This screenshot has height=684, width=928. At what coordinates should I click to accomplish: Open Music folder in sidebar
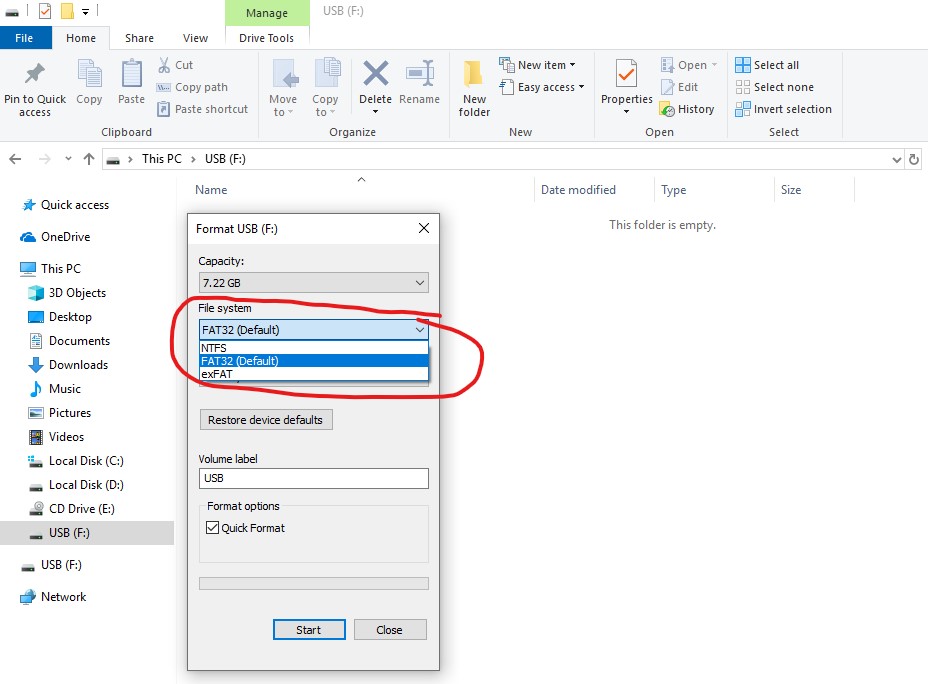54,389
